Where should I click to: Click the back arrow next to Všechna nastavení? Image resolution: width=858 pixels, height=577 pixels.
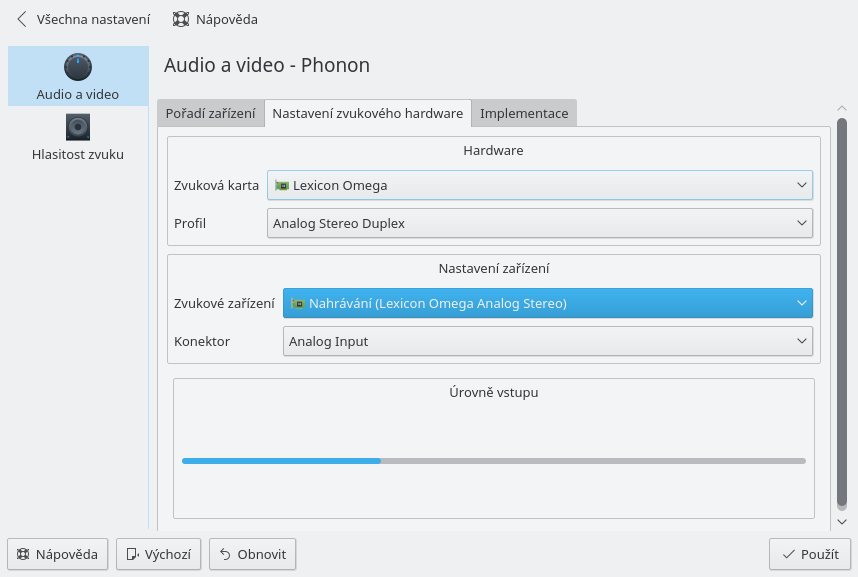pyautogui.click(x=22, y=19)
